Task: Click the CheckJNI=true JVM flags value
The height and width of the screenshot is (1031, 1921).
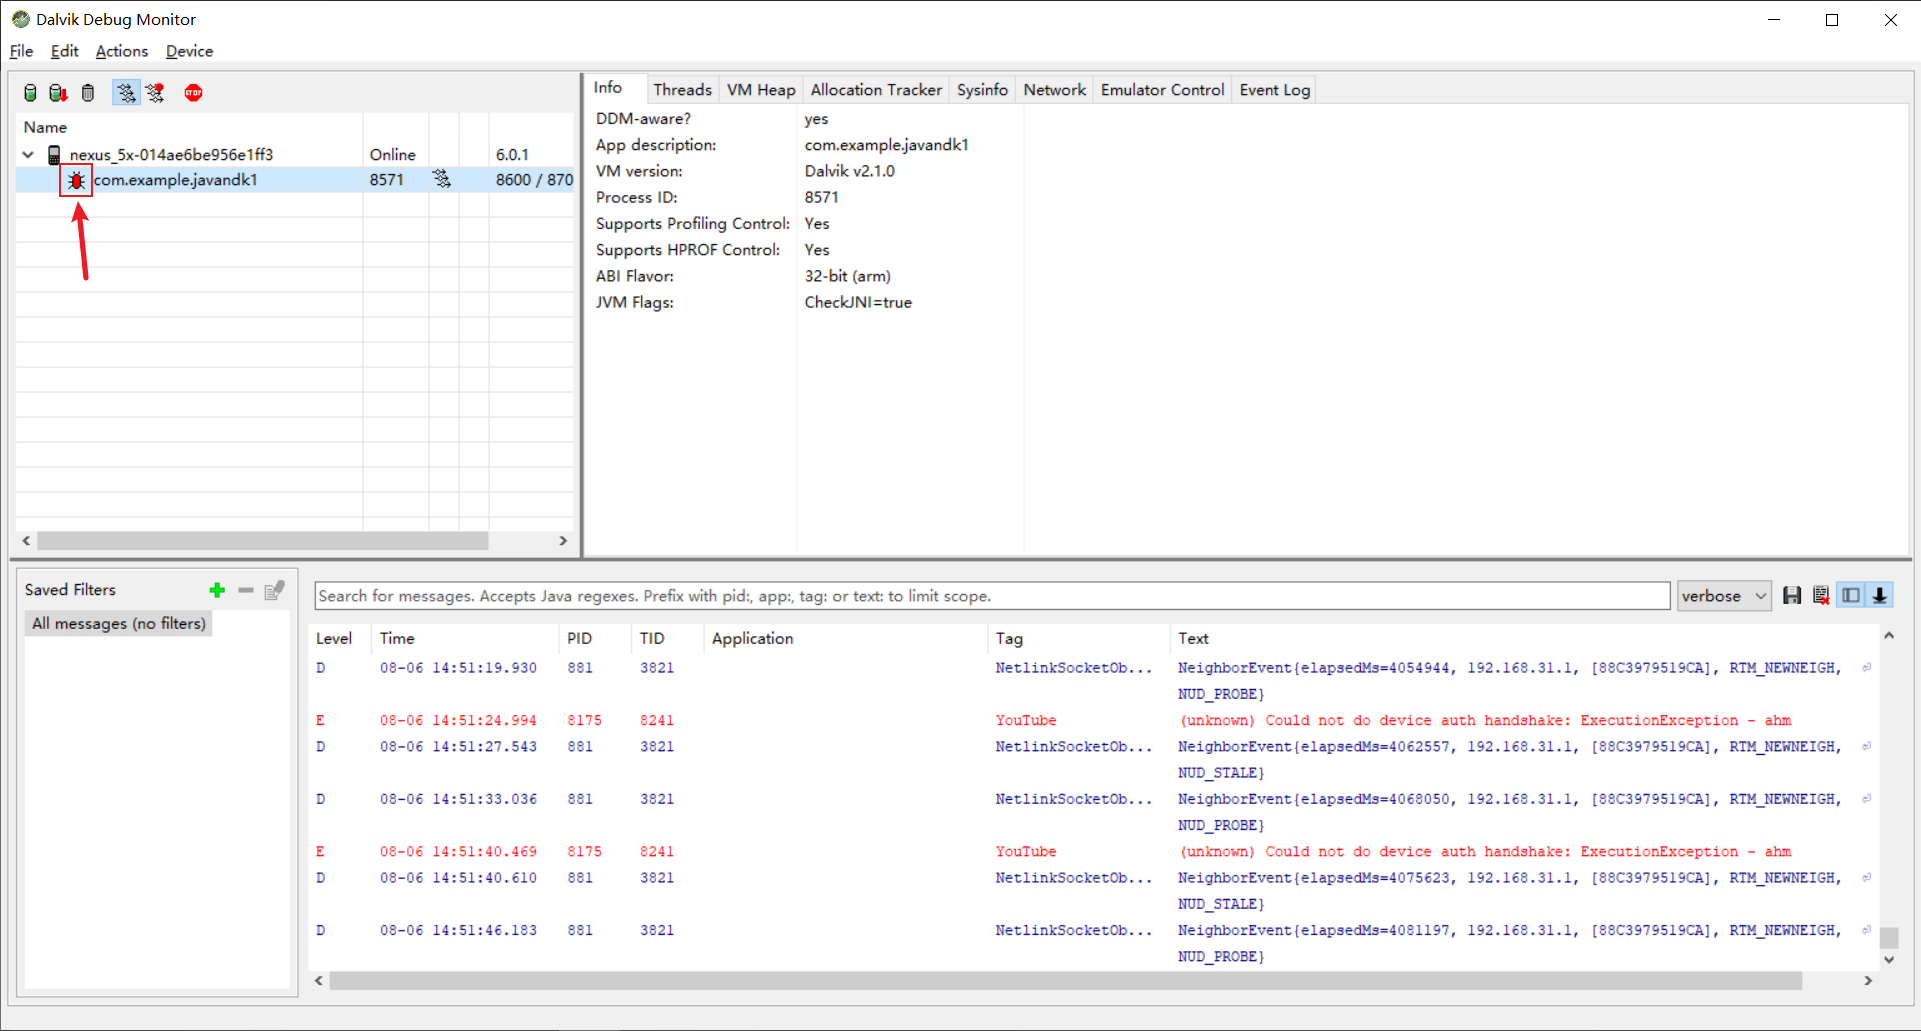Action: pyautogui.click(x=858, y=303)
